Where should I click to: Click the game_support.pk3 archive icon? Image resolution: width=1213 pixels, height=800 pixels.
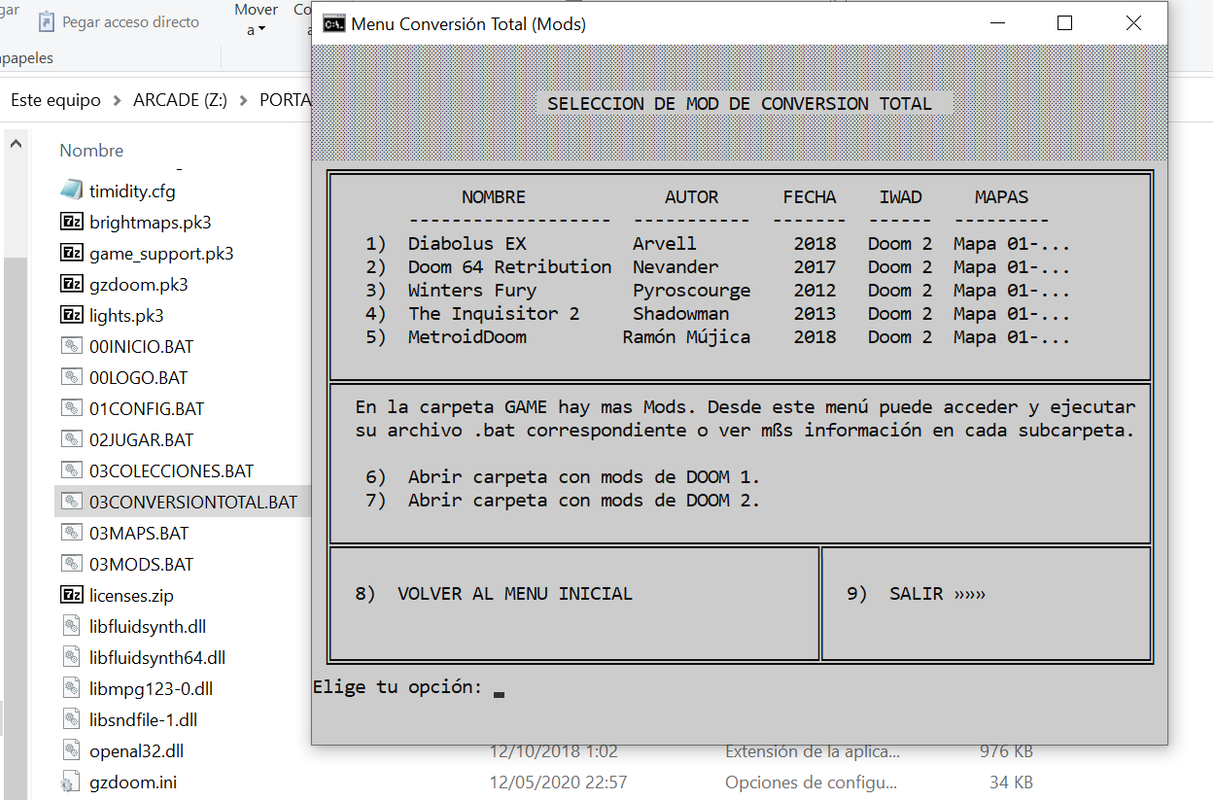click(x=71, y=253)
